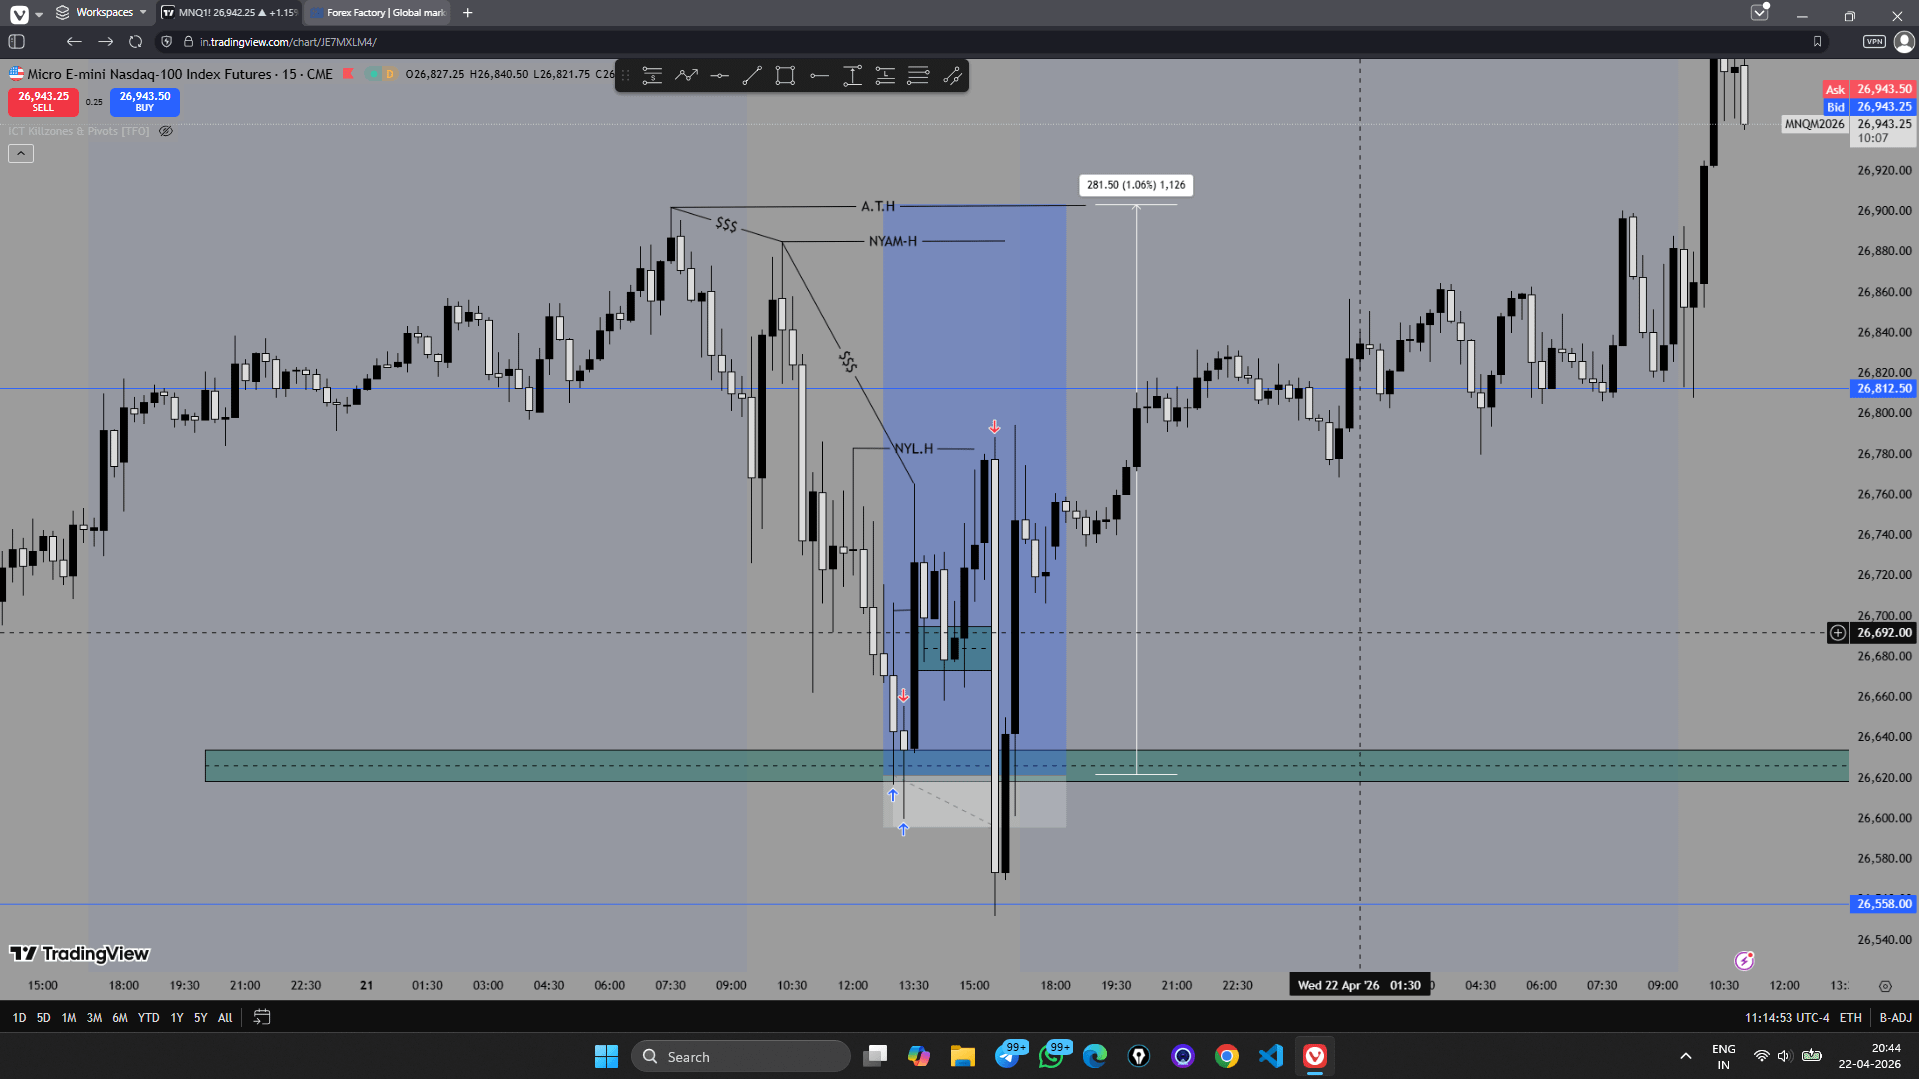
Task: Select the price range measure tool
Action: tap(852, 76)
